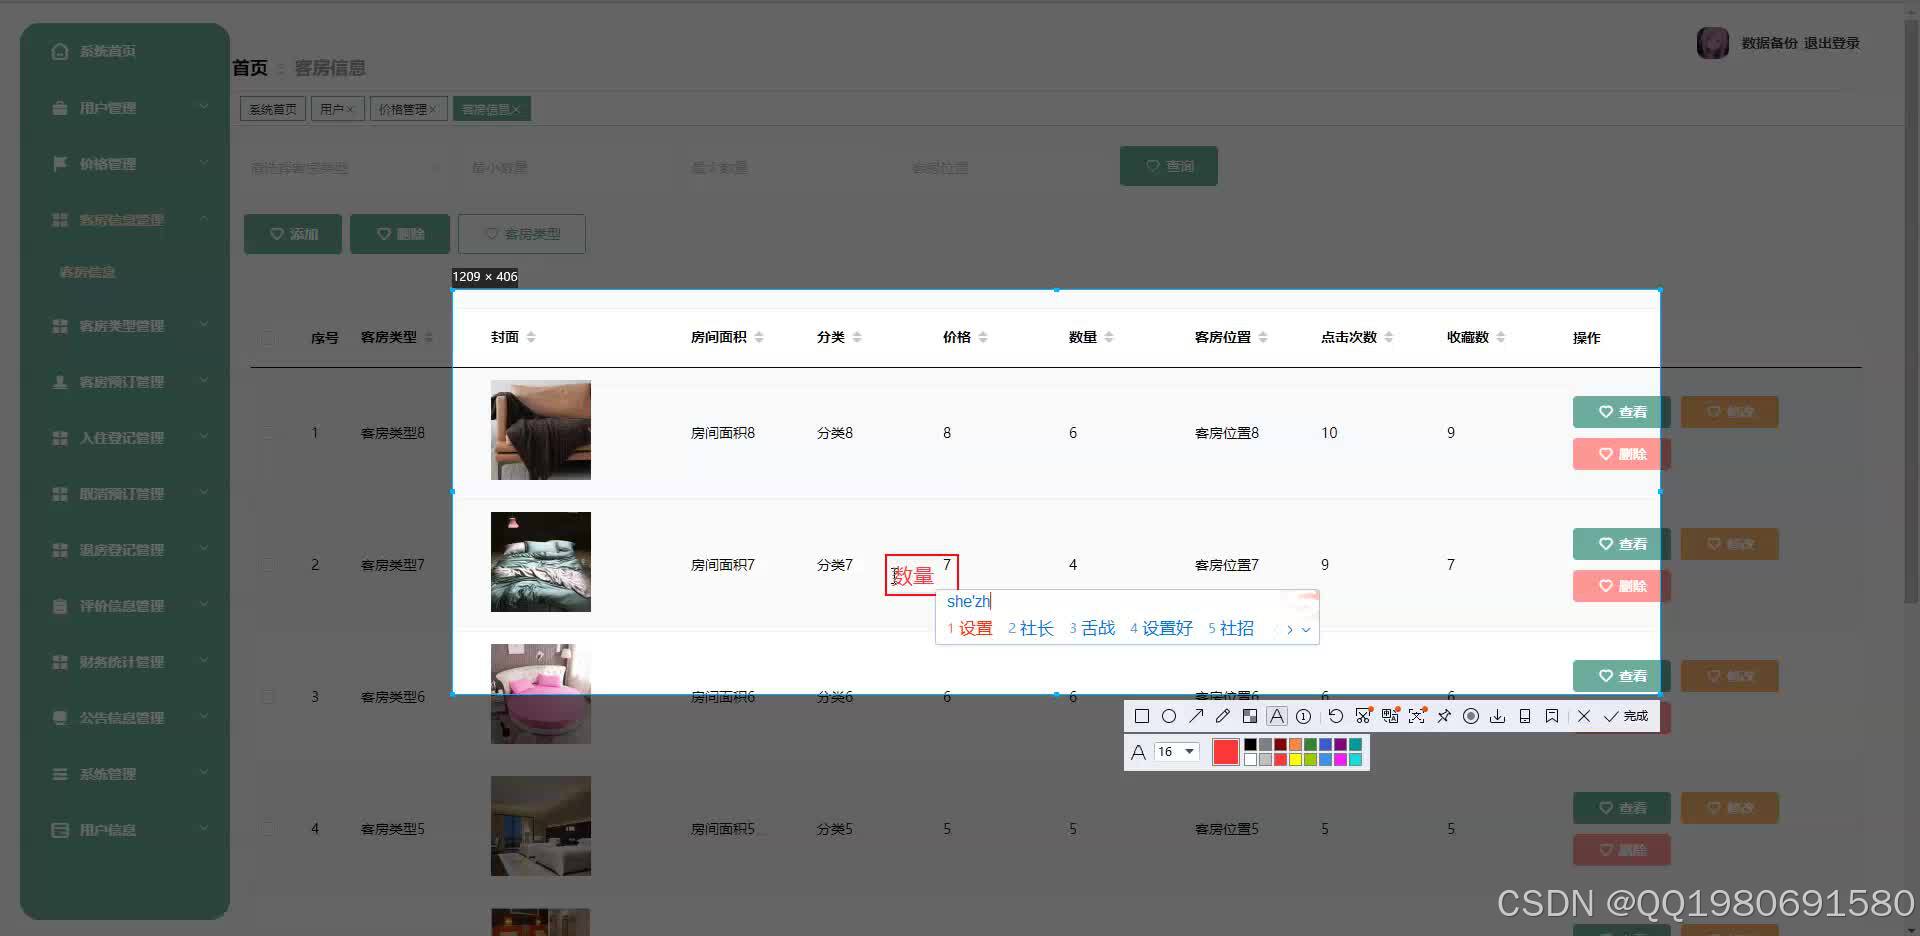Select the rectangle tool in the annotation toolbar
The width and height of the screenshot is (1920, 936).
tap(1141, 716)
